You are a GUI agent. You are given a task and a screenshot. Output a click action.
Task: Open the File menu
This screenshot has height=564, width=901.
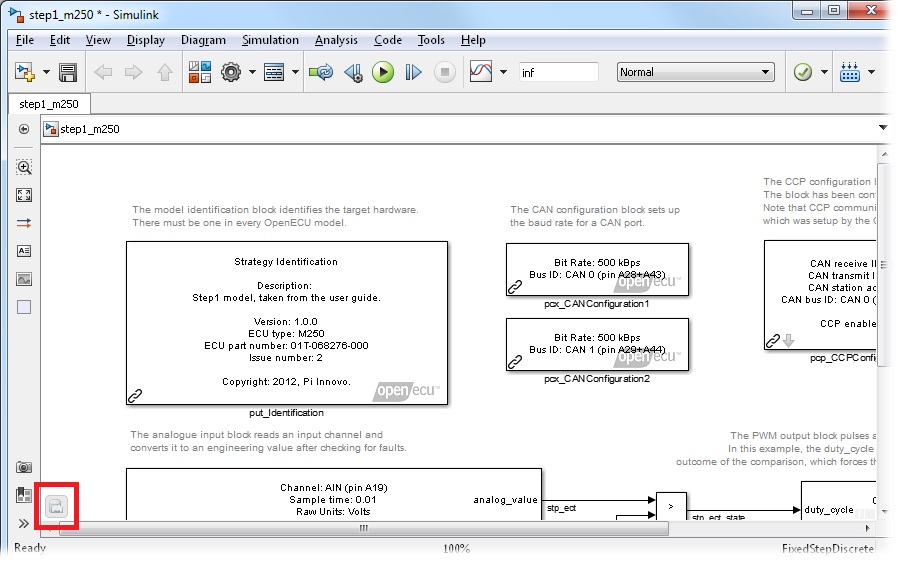tap(25, 40)
